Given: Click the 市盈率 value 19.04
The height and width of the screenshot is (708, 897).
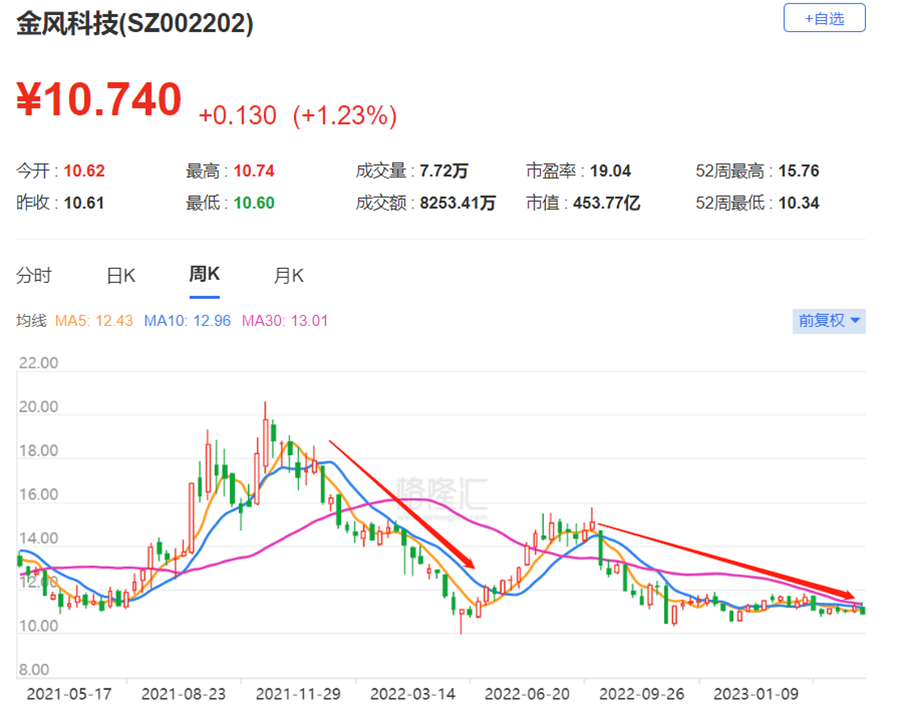Looking at the screenshot, I should coord(610,171).
